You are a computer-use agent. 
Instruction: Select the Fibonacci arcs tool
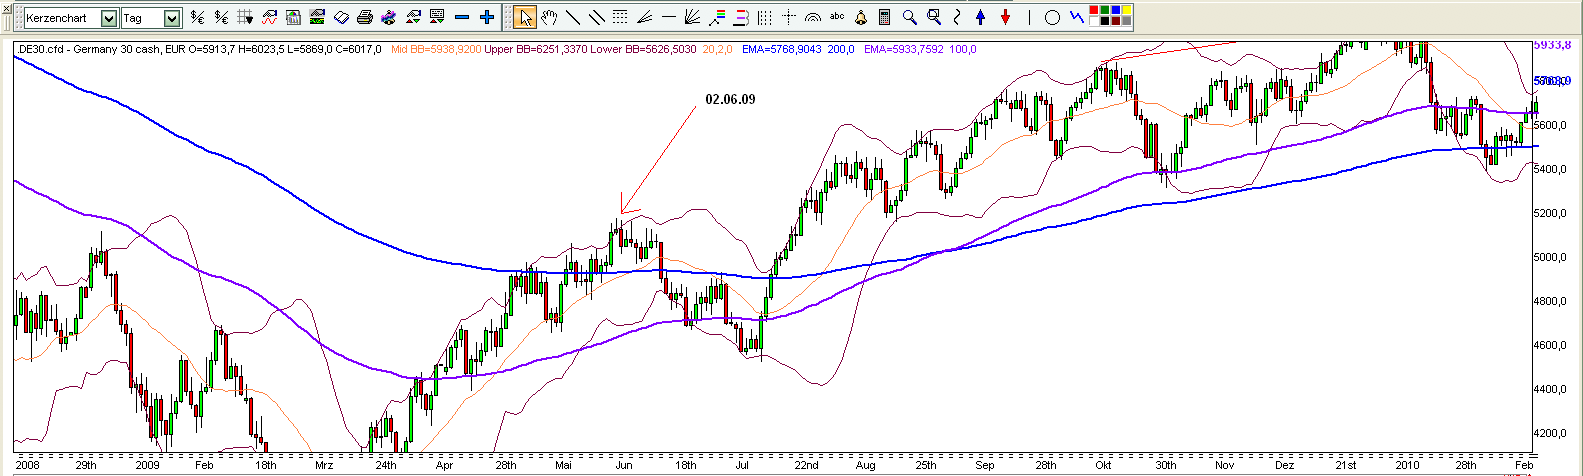tap(813, 17)
